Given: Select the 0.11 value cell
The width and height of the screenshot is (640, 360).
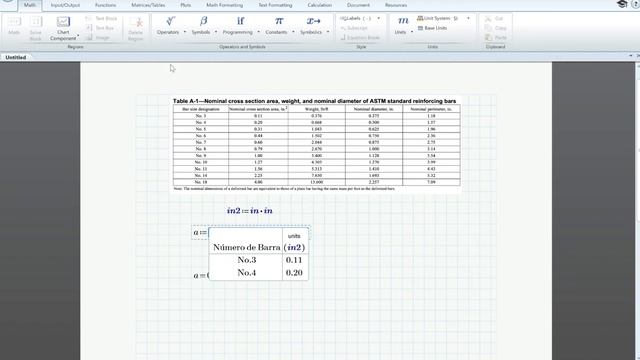Looking at the screenshot, I should (x=294, y=260).
